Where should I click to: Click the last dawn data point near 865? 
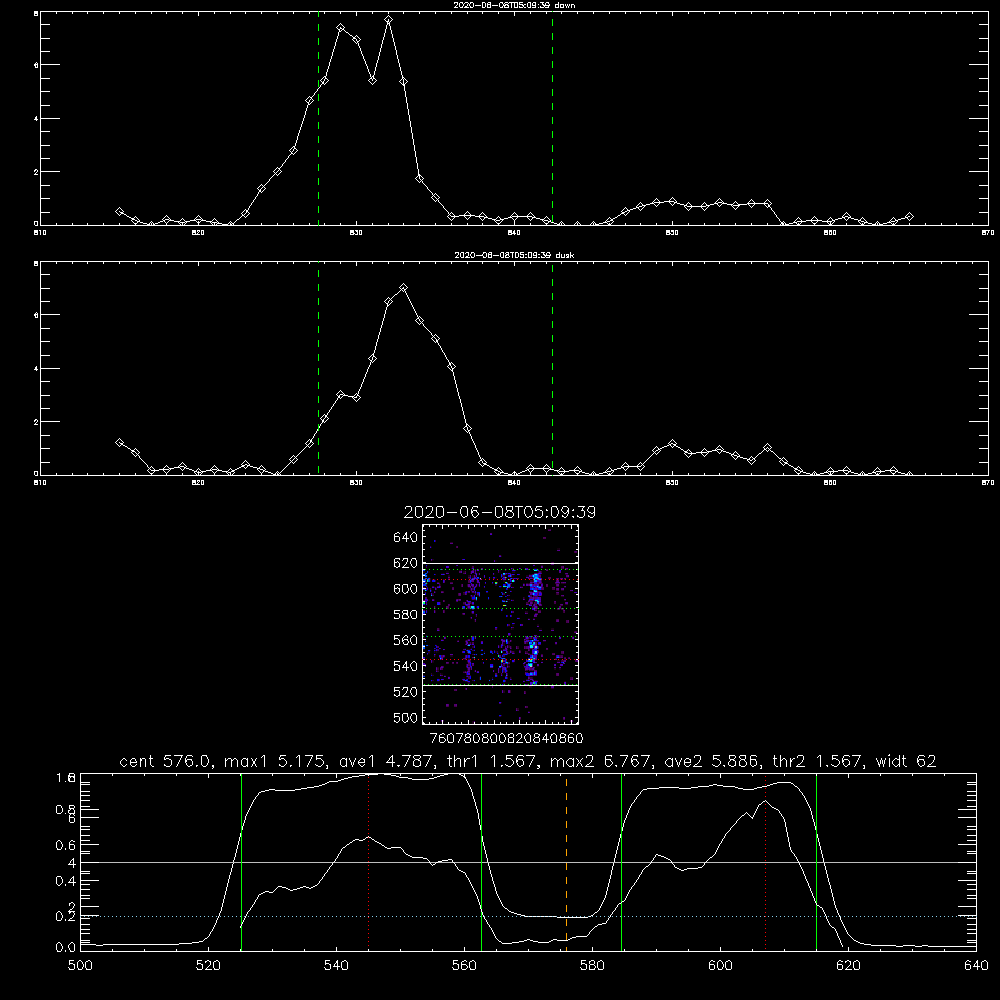(909, 217)
